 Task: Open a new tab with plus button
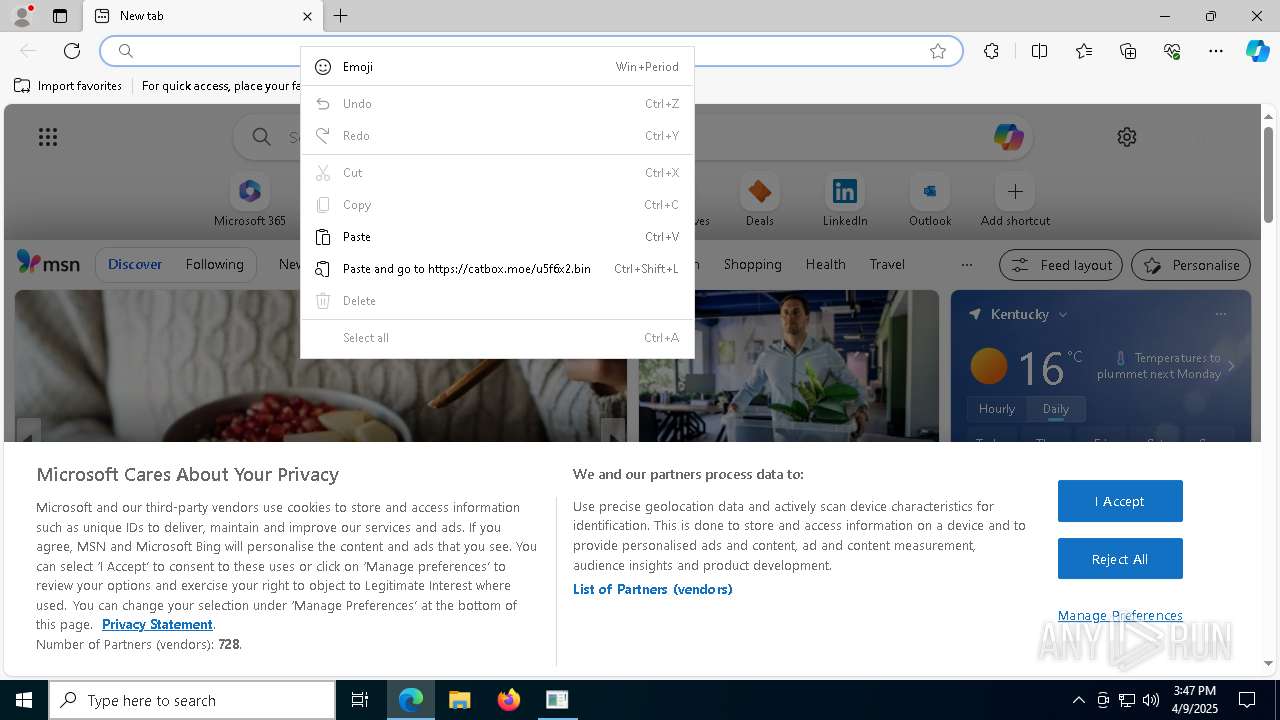point(341,16)
